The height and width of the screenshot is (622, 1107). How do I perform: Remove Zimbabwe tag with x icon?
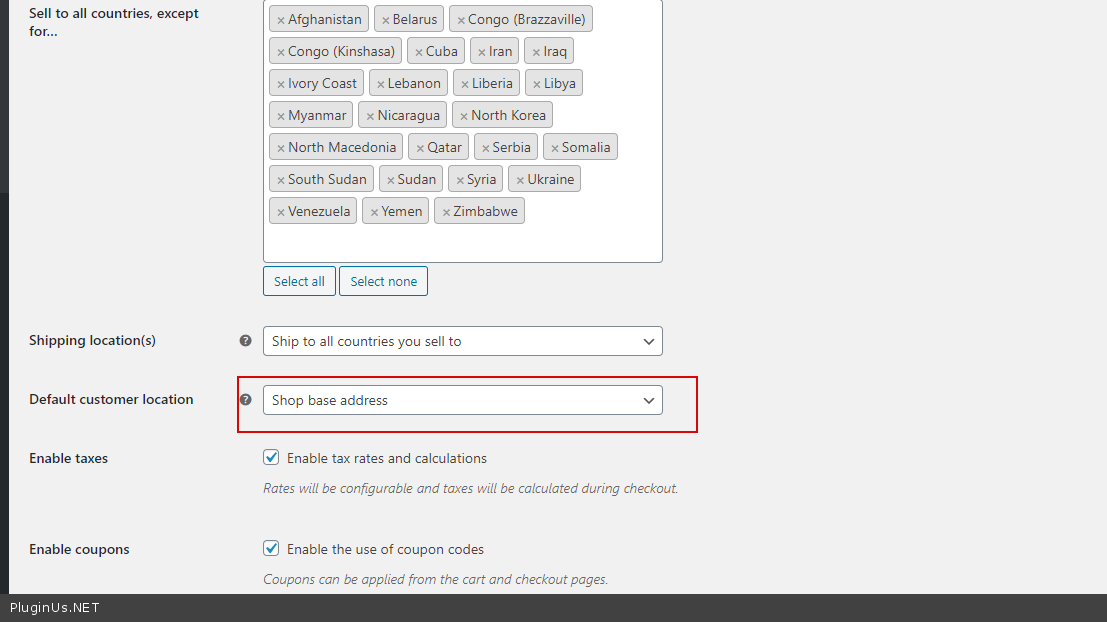coord(446,212)
